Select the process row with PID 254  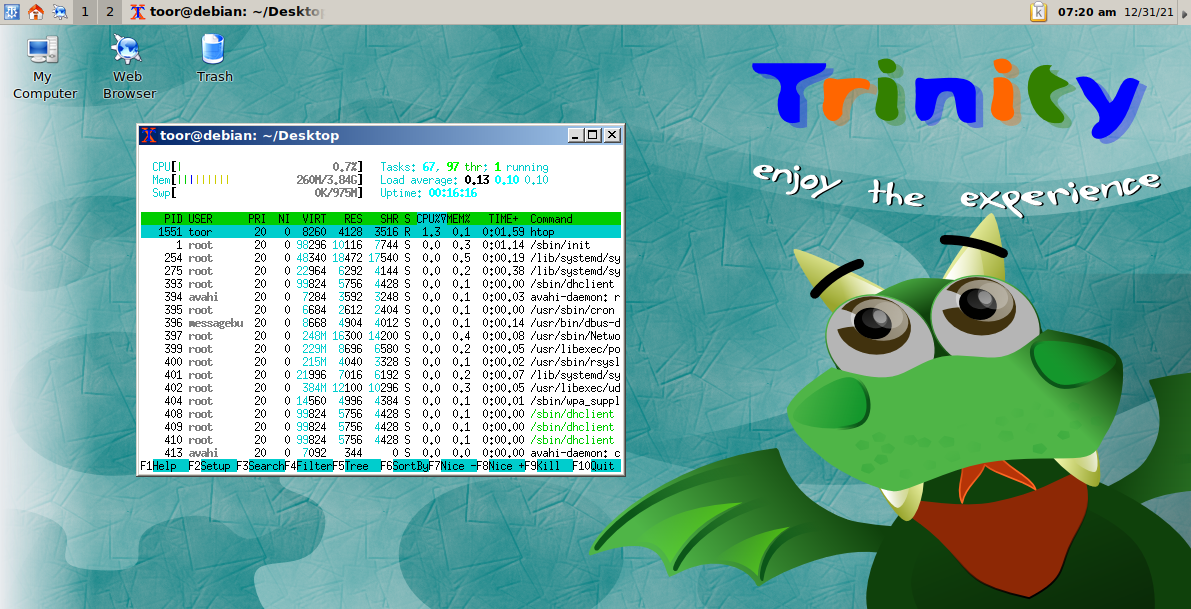(381, 257)
